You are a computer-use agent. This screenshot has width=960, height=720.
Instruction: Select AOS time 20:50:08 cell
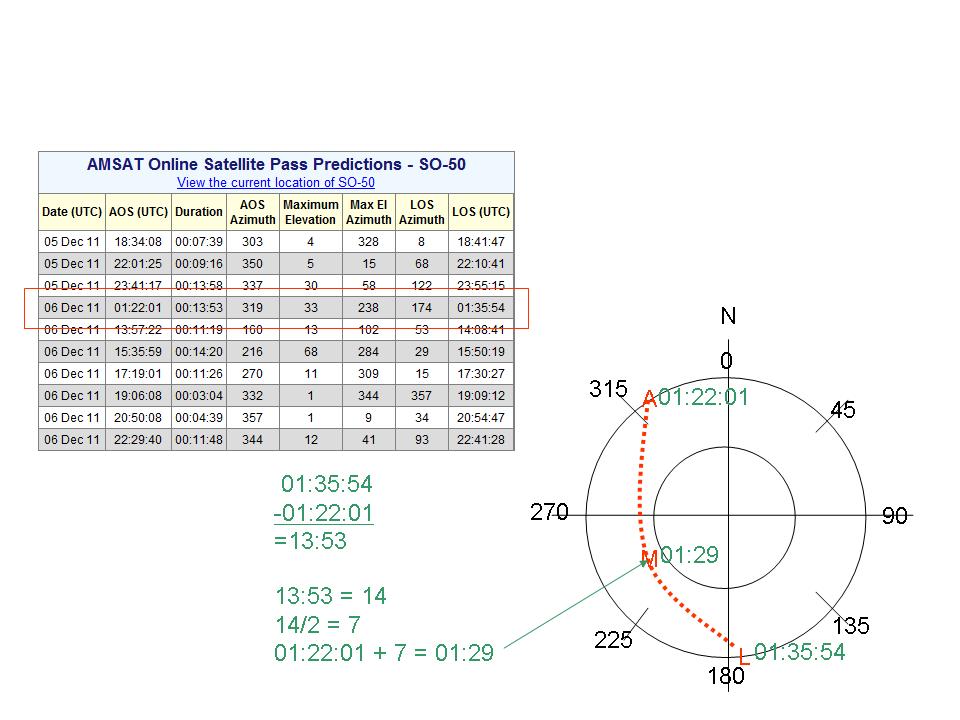tap(138, 418)
